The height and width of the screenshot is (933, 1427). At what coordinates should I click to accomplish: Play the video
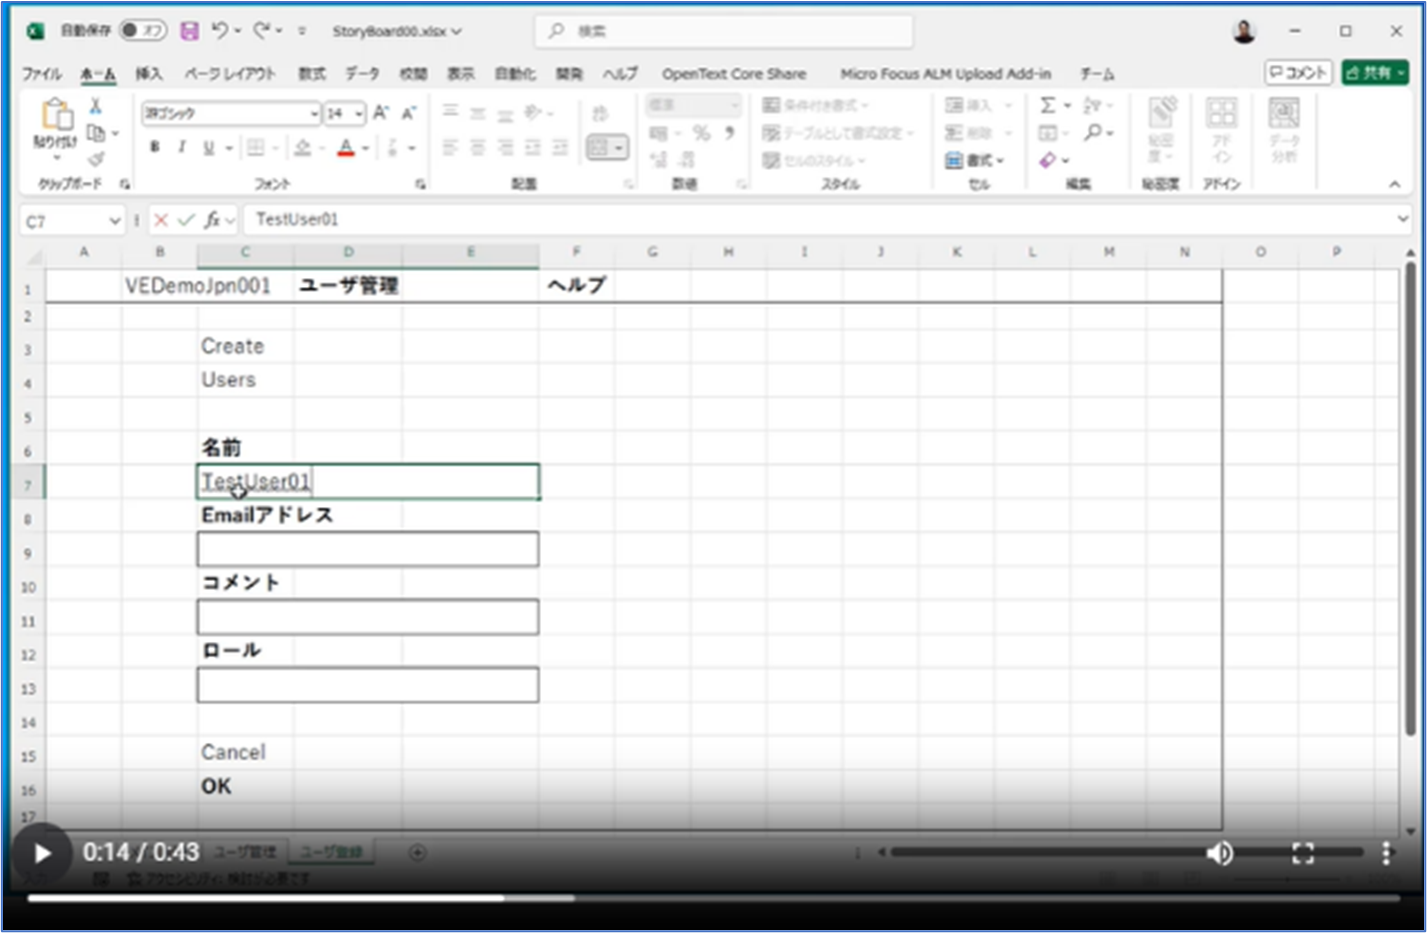coord(42,853)
